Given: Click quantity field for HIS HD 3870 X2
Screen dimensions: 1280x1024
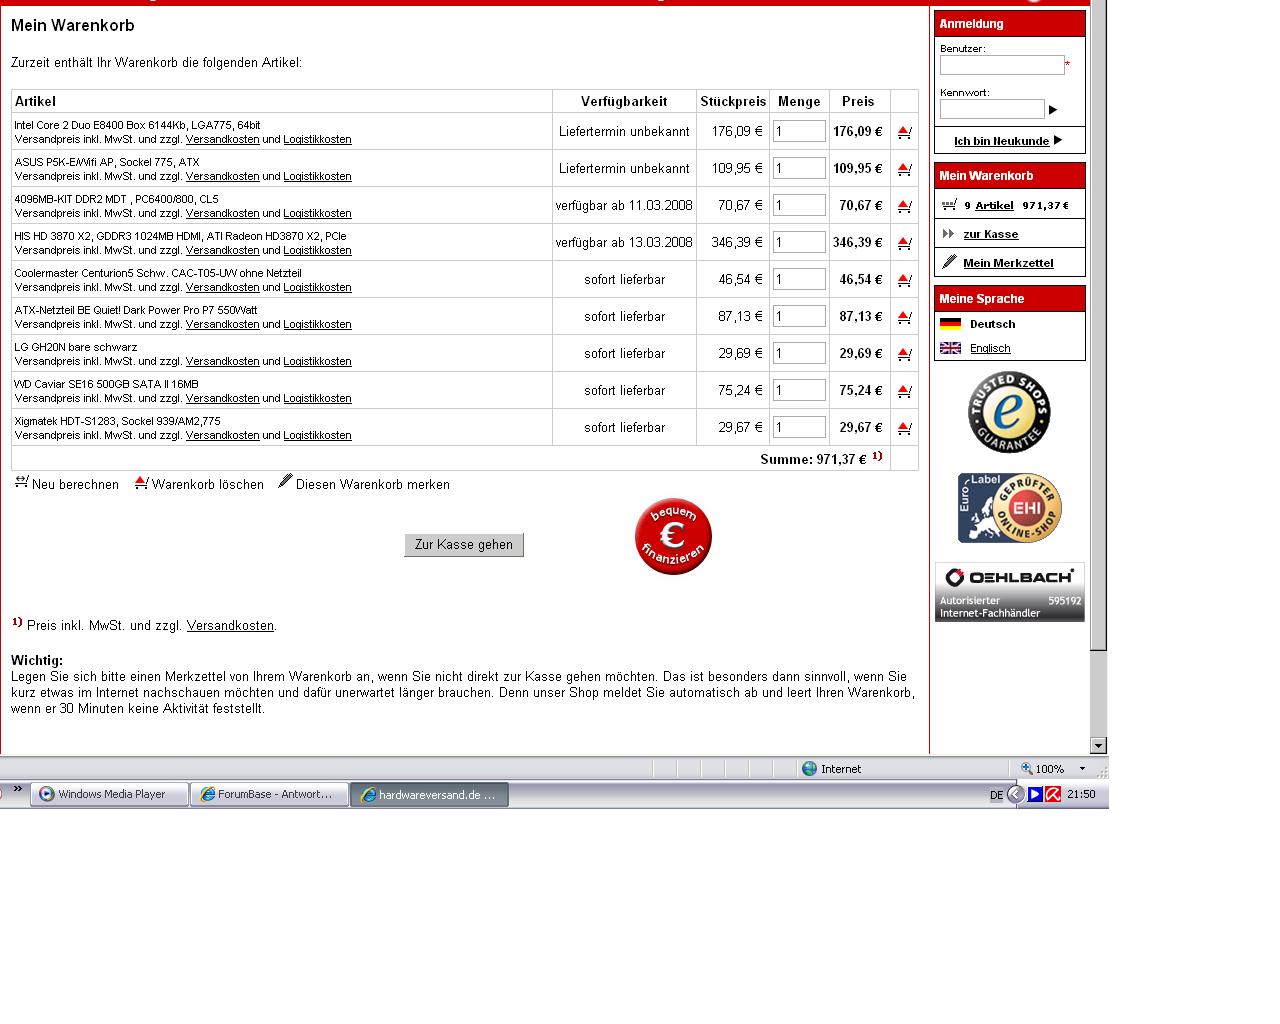Looking at the screenshot, I should click(799, 242).
